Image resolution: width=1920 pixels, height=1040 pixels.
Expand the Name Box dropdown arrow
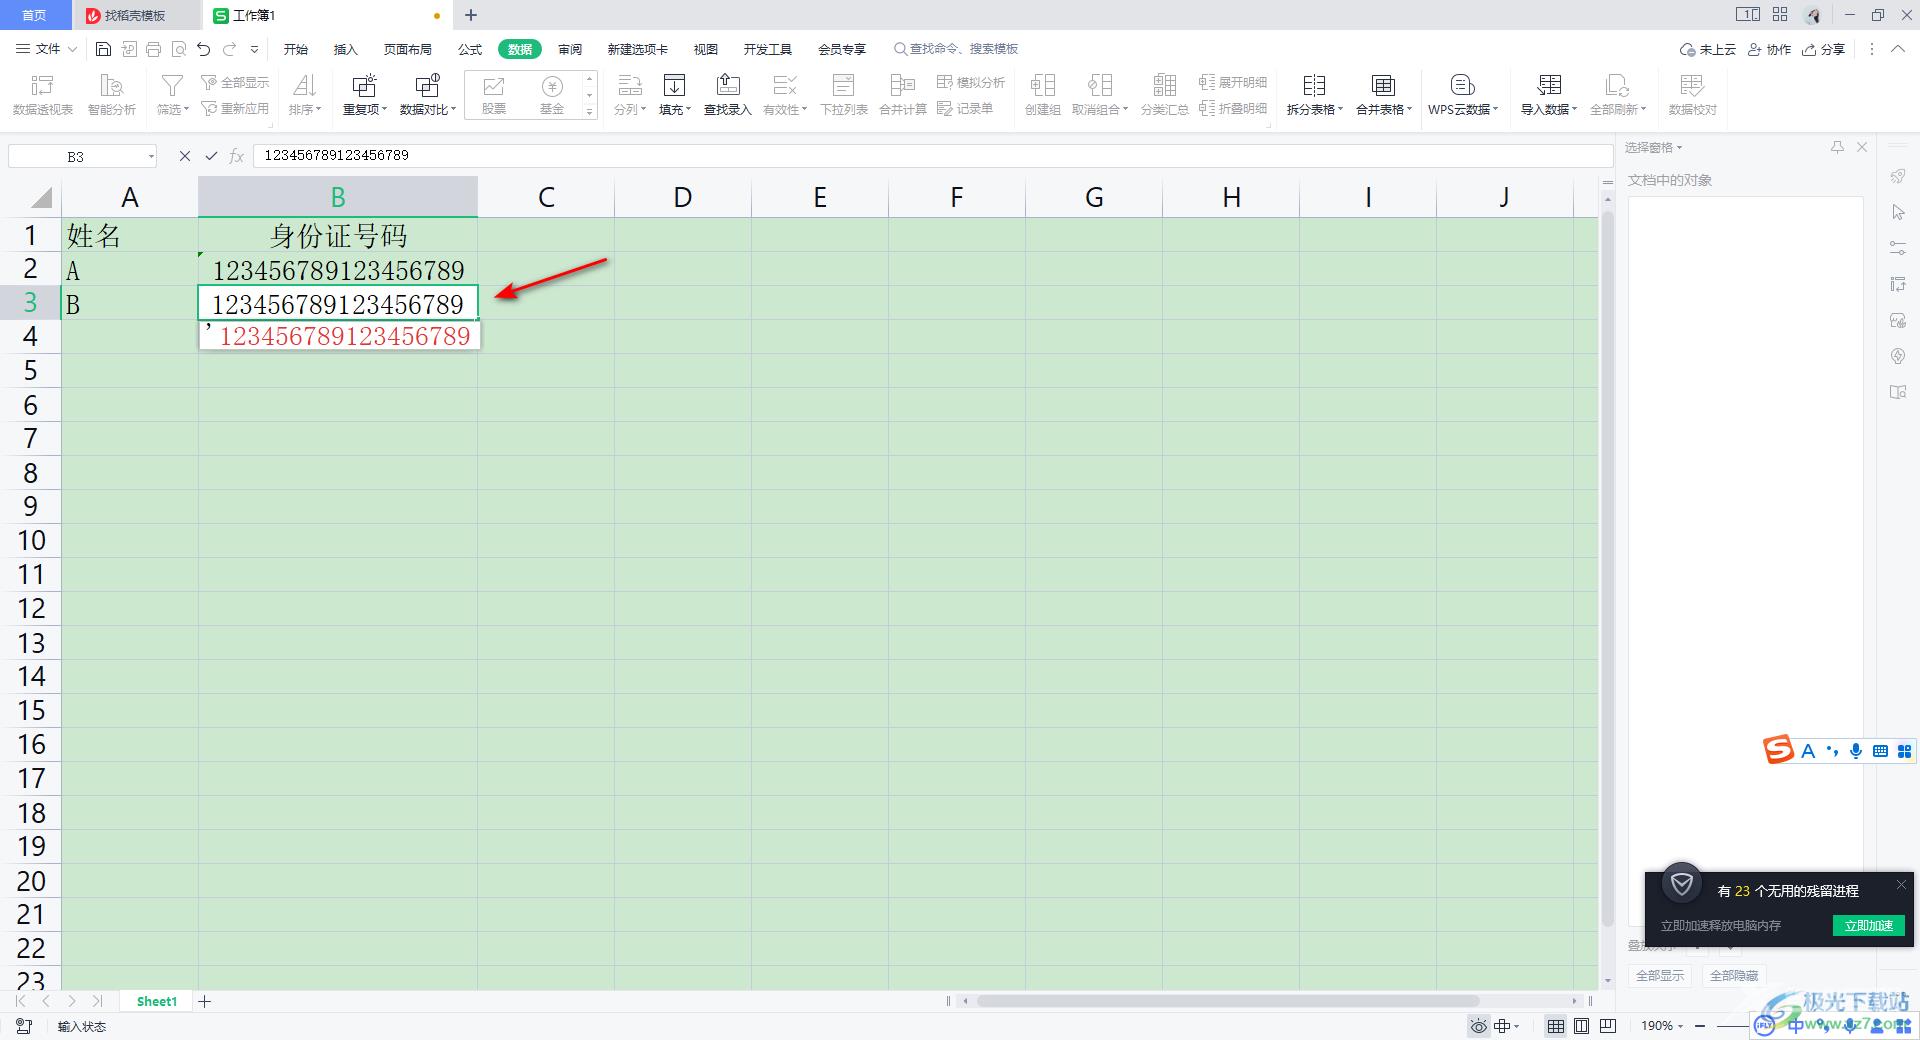[151, 157]
